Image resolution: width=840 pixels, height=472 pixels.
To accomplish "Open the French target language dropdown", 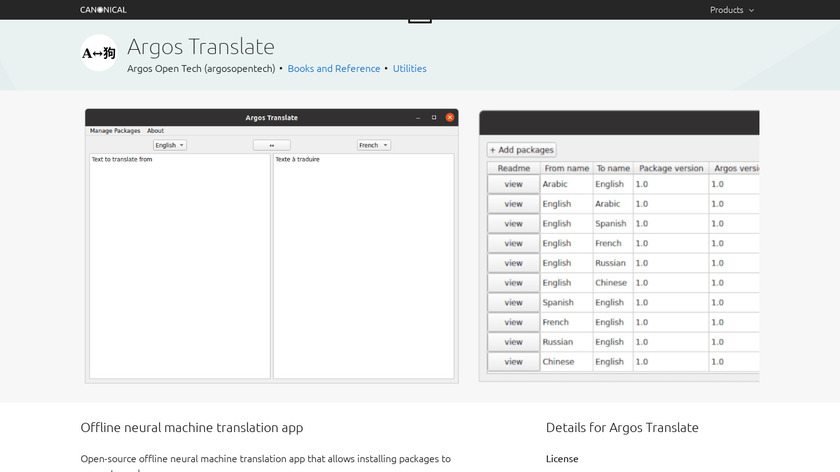I will [x=373, y=145].
